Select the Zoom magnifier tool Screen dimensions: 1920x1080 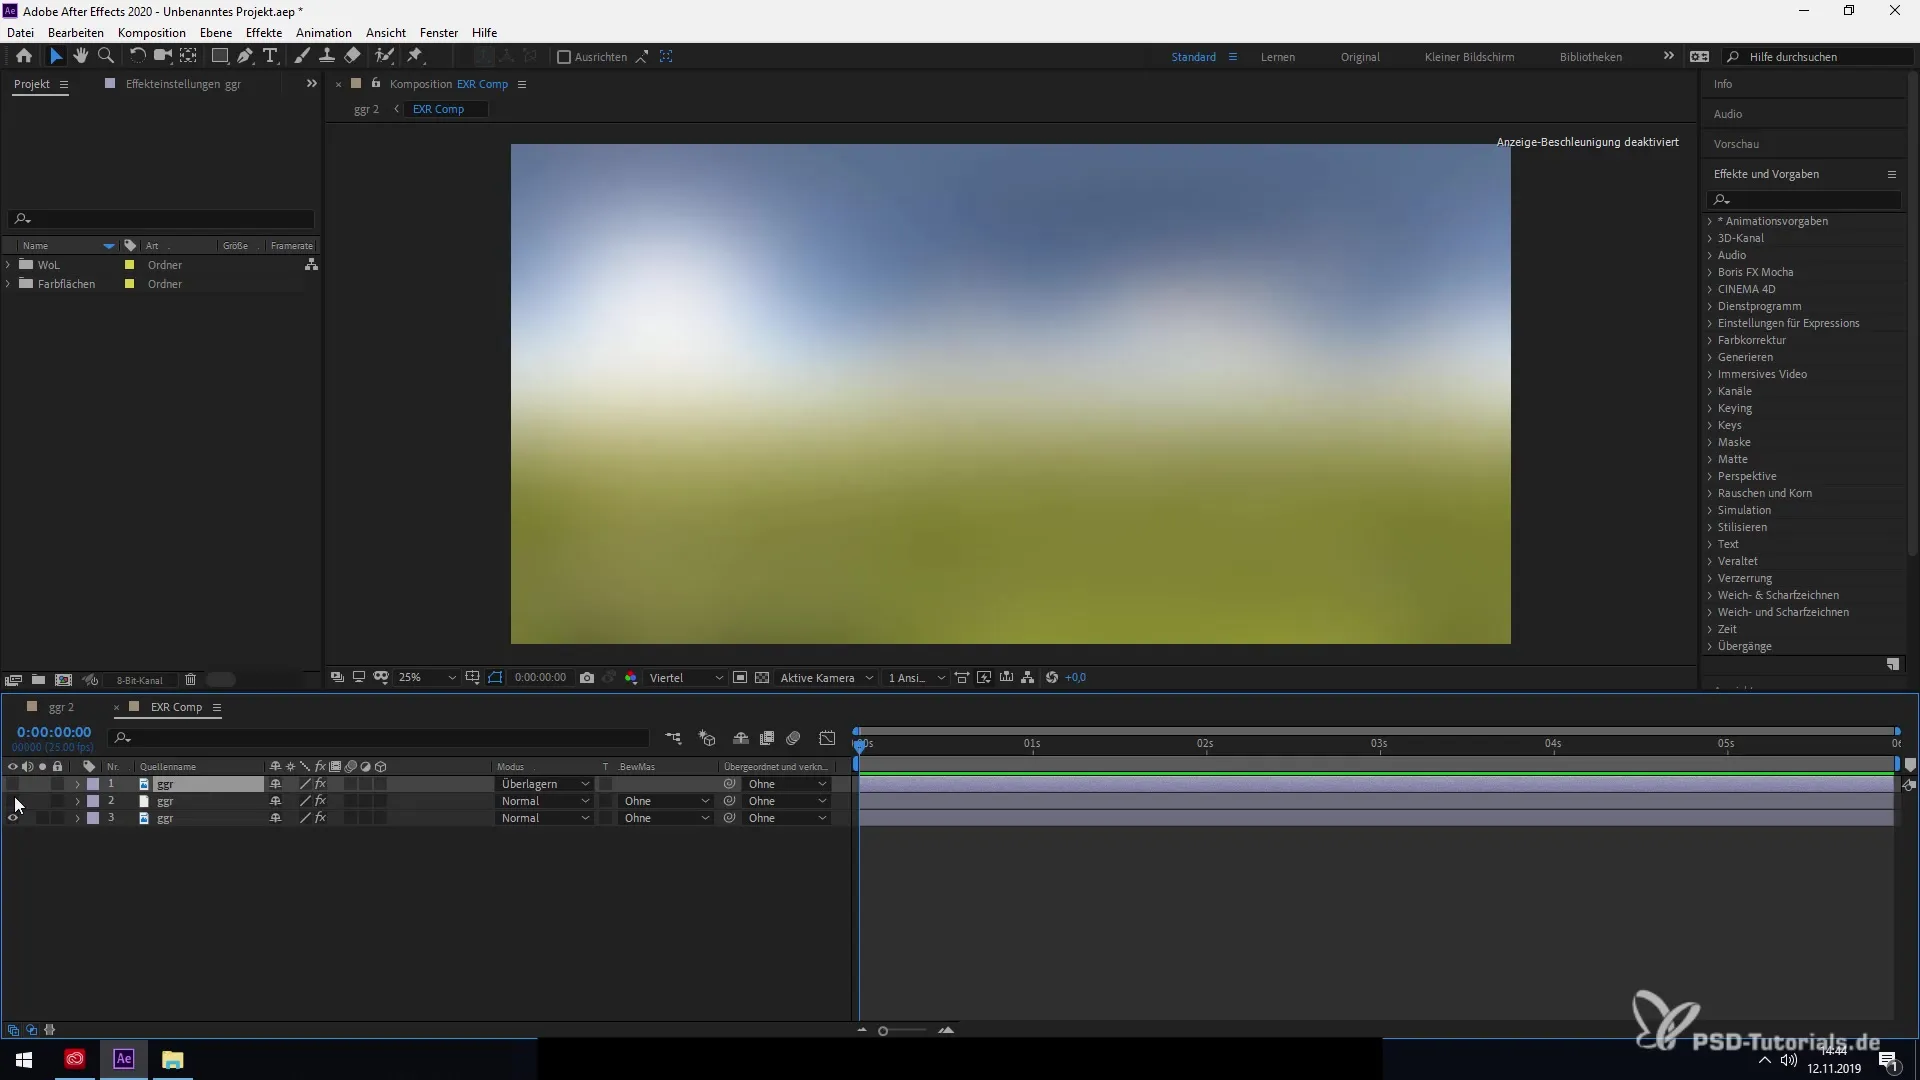click(x=106, y=56)
